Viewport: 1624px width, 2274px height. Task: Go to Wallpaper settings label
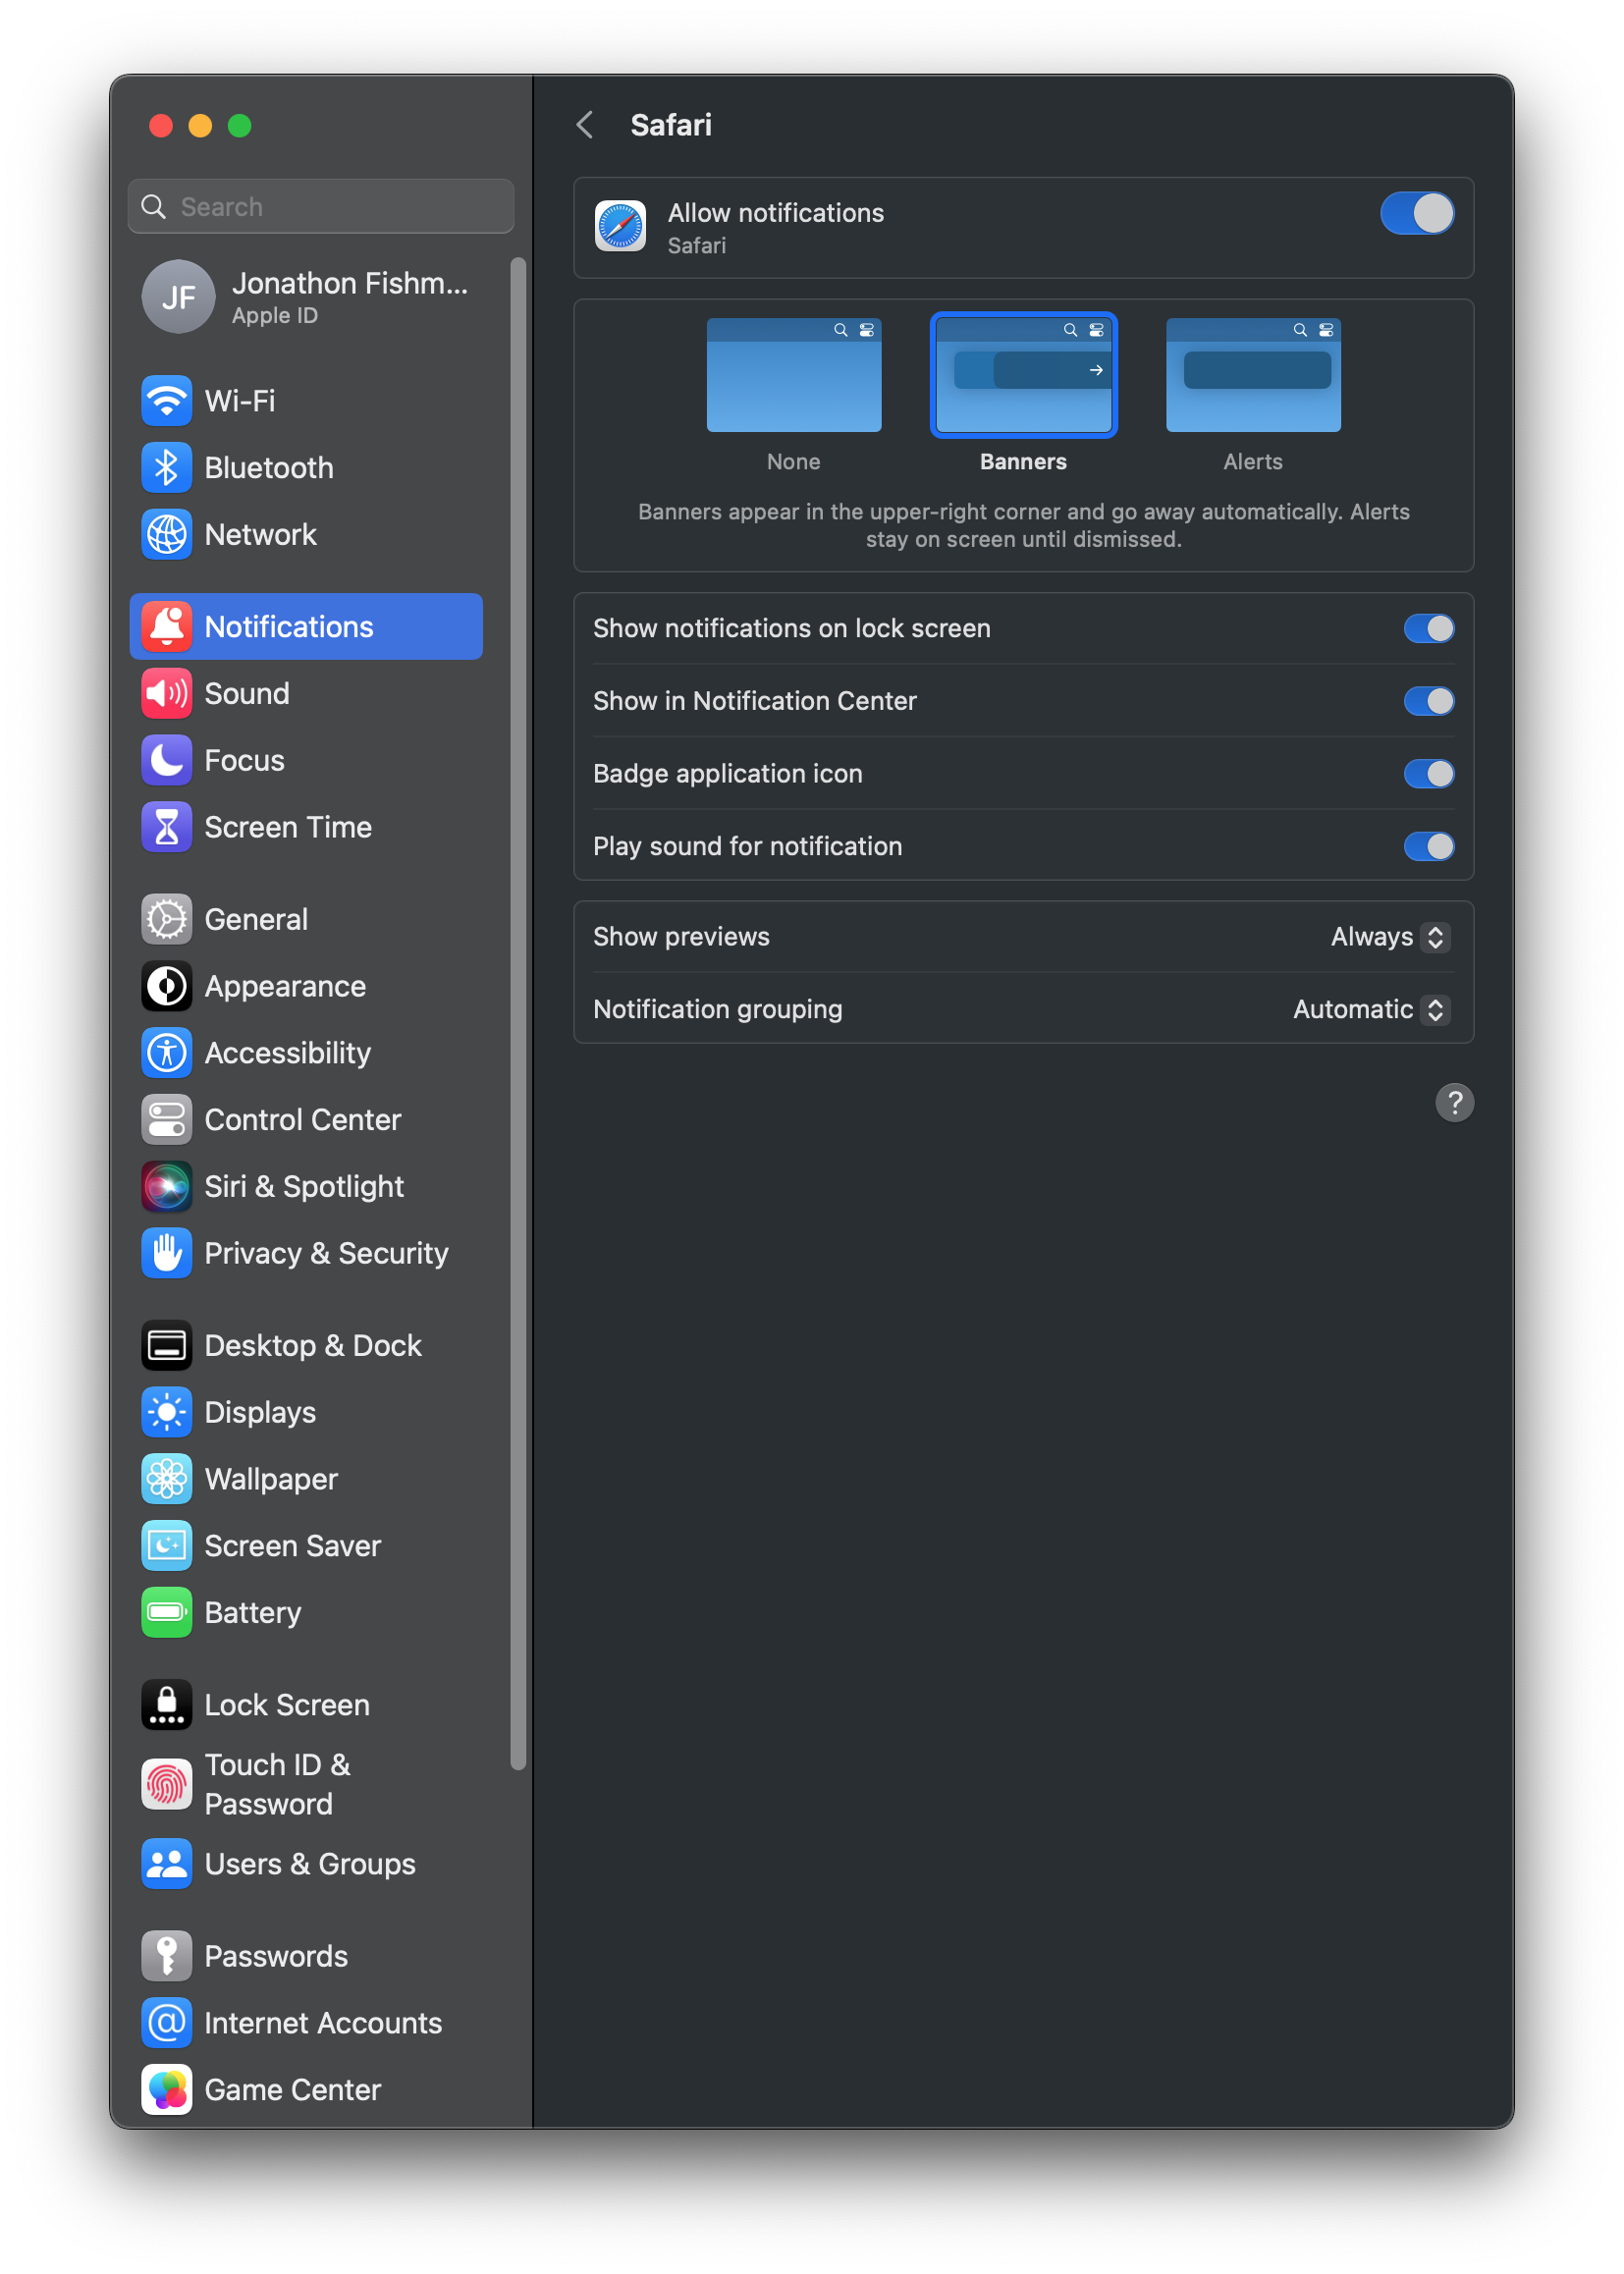(x=271, y=1481)
